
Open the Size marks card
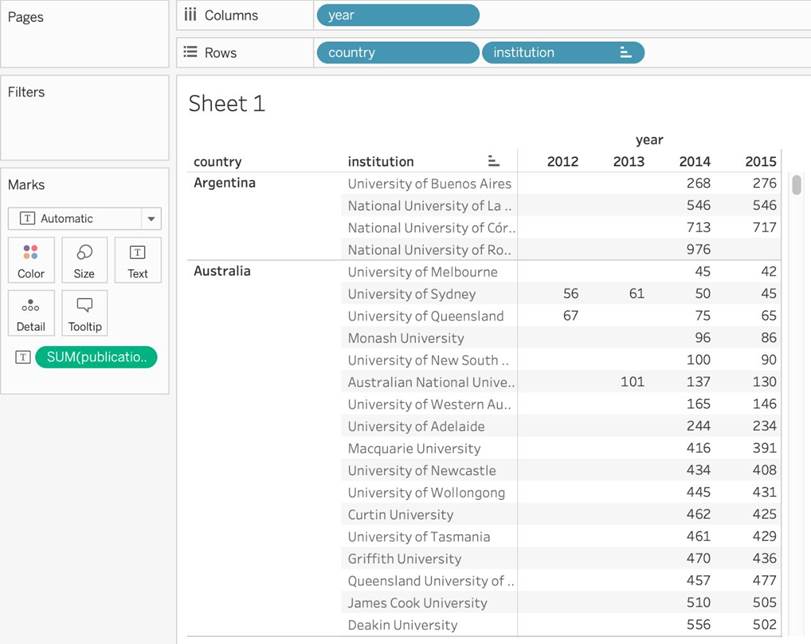point(84,260)
